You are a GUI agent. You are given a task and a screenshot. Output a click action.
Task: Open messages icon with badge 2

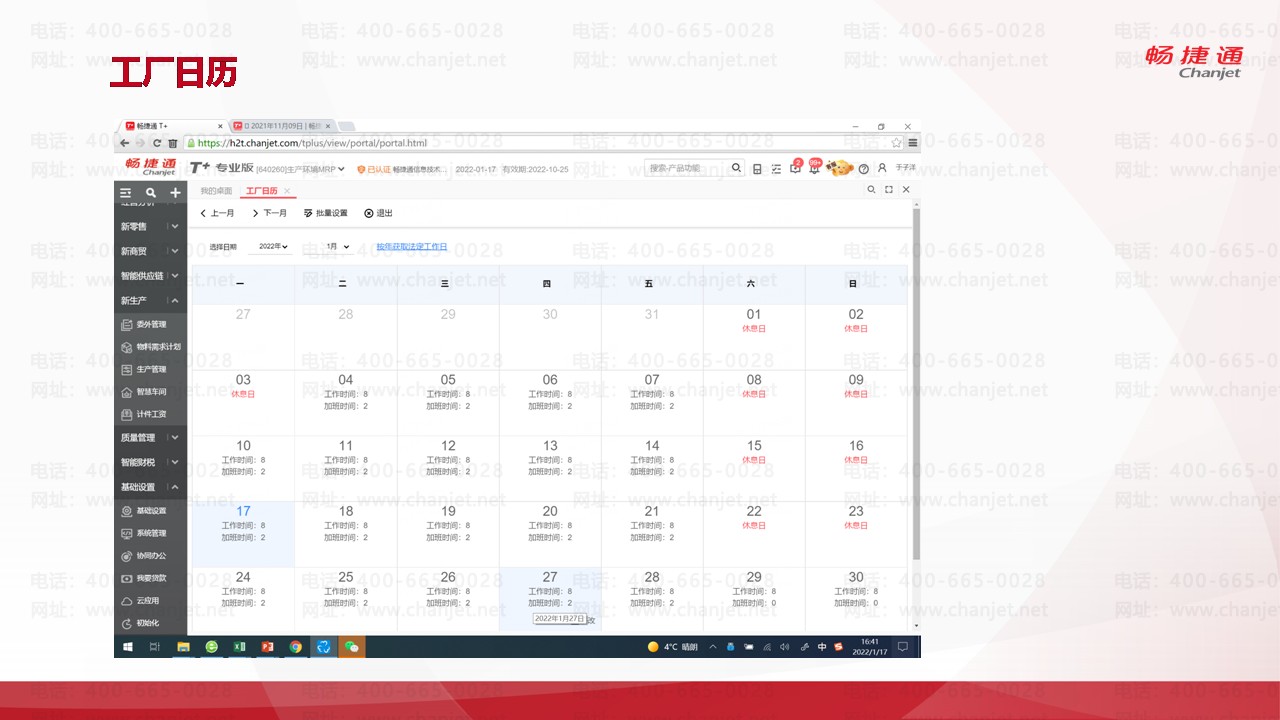coord(795,168)
